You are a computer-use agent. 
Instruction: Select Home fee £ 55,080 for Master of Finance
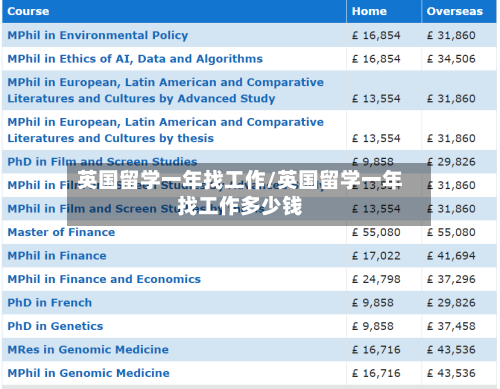(376, 232)
